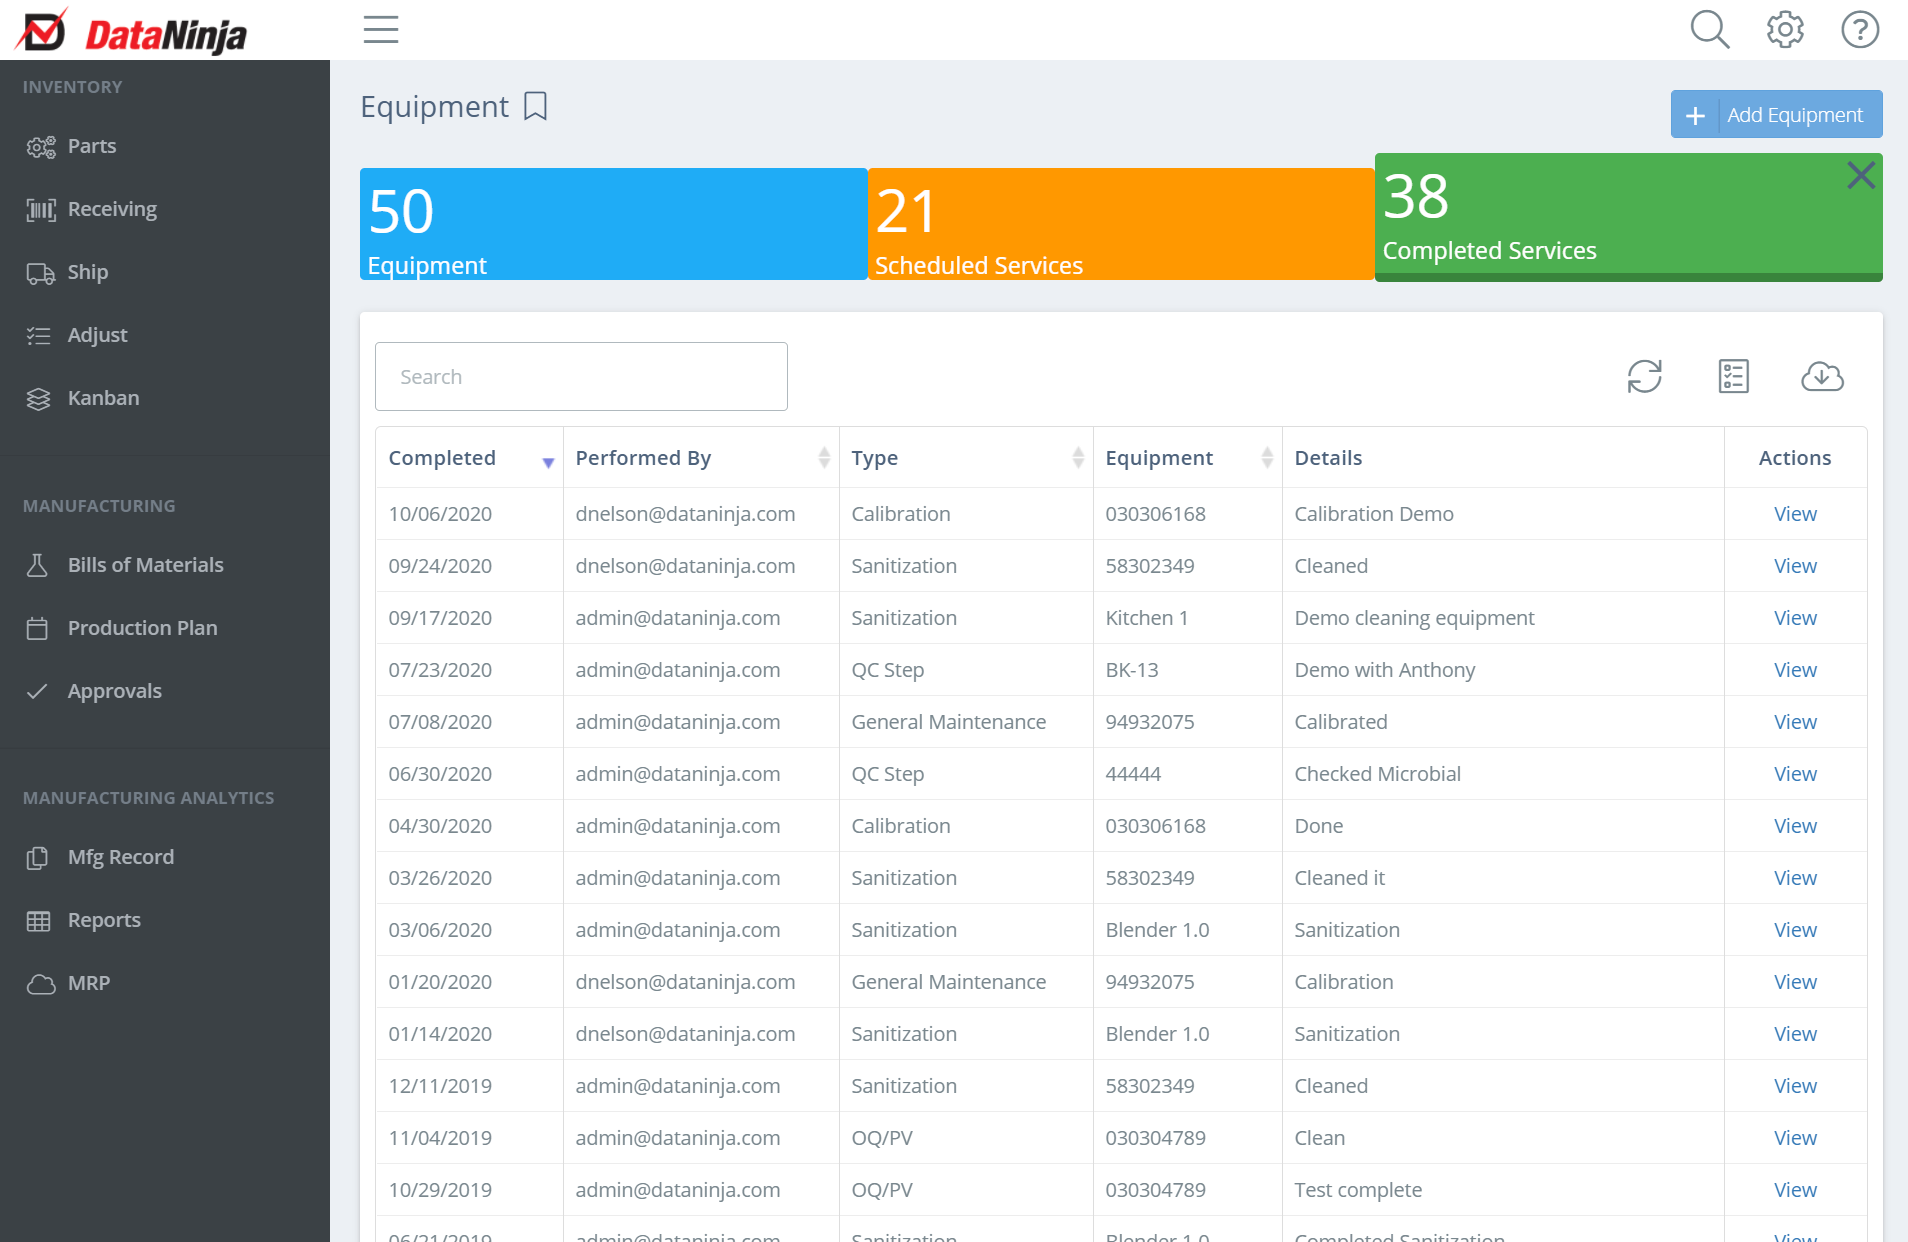View the 09/24/2020 Sanitization record
The height and width of the screenshot is (1242, 1908).
point(1795,566)
